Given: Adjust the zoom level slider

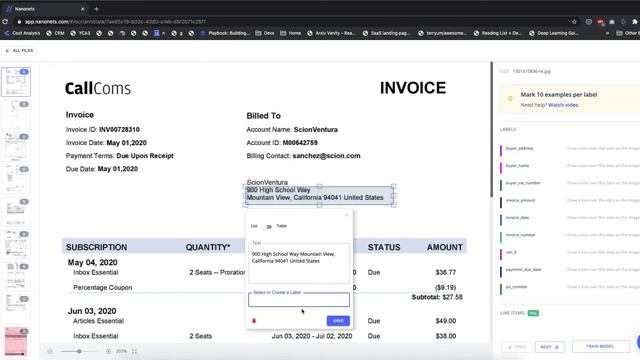Looking at the screenshot, I should click(79, 351).
